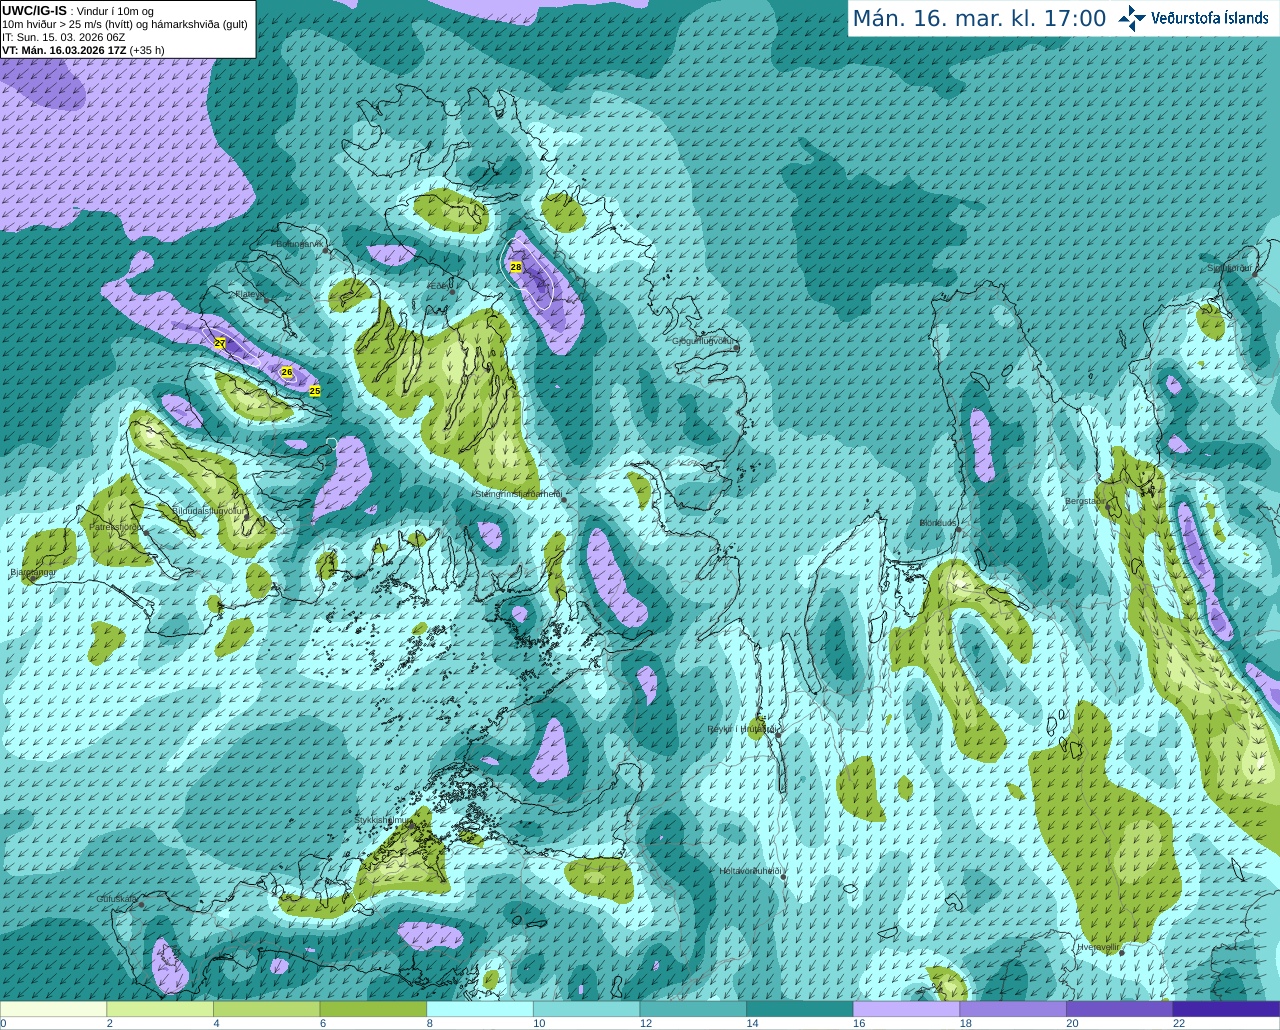Select the 0–2 m/s legend color
The height and width of the screenshot is (1030, 1280).
click(x=53, y=1009)
